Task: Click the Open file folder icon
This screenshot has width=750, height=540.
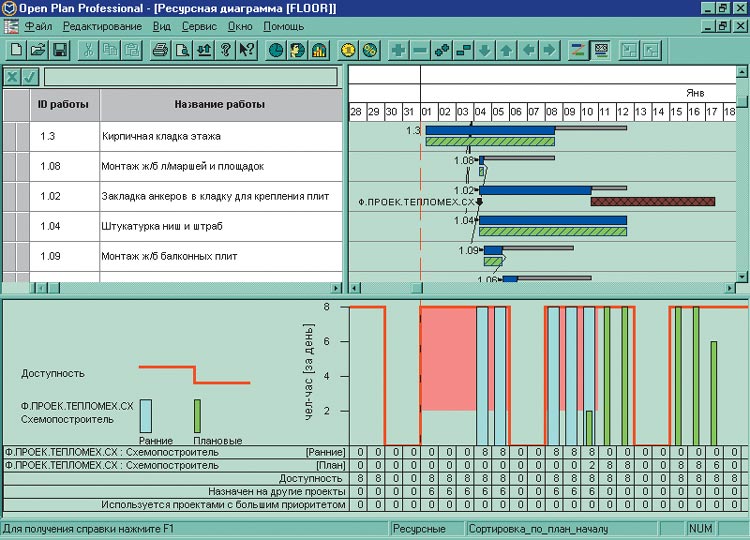Action: (x=38, y=49)
